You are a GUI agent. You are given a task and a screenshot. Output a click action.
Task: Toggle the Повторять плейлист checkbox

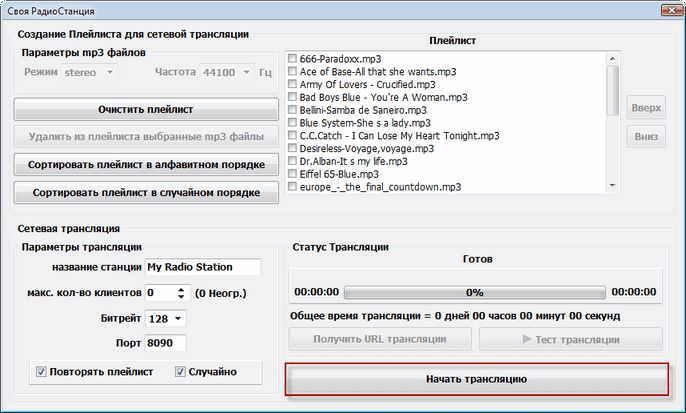(41, 372)
